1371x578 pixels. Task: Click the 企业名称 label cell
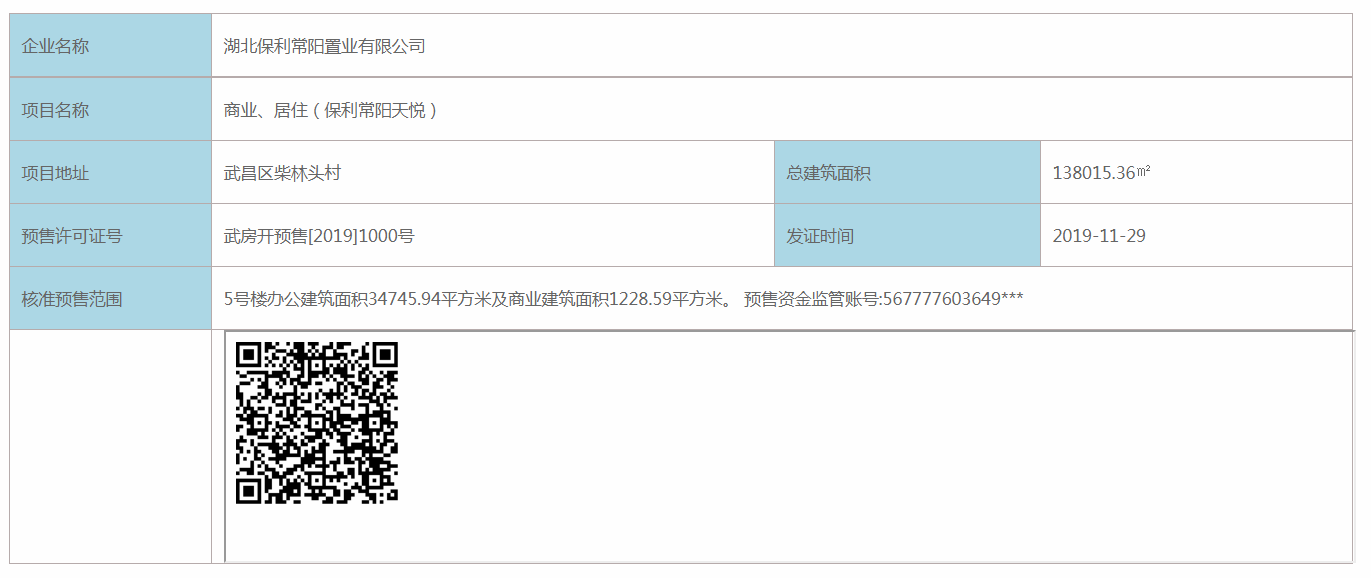point(111,46)
